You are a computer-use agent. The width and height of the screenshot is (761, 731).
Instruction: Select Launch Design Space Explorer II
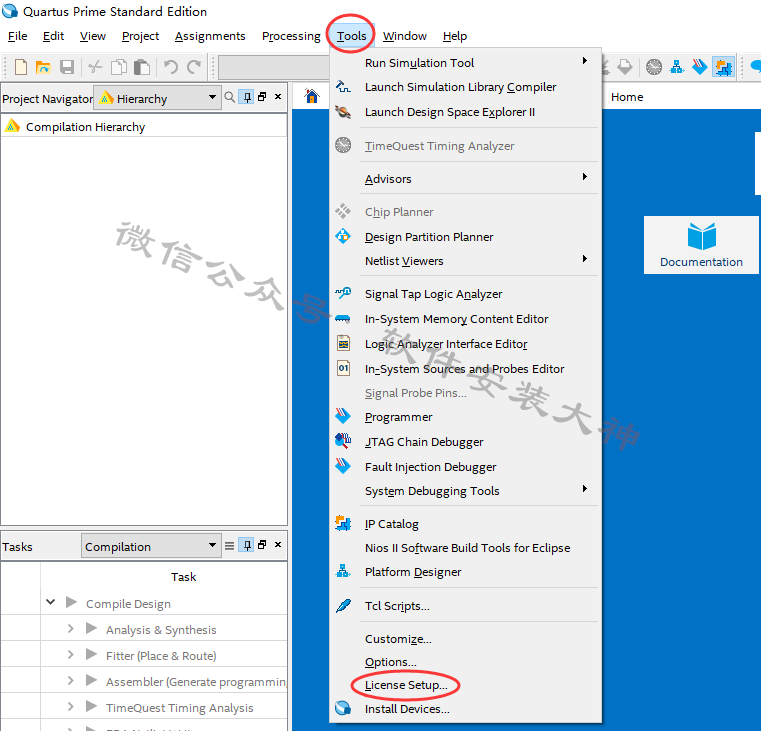click(465, 112)
